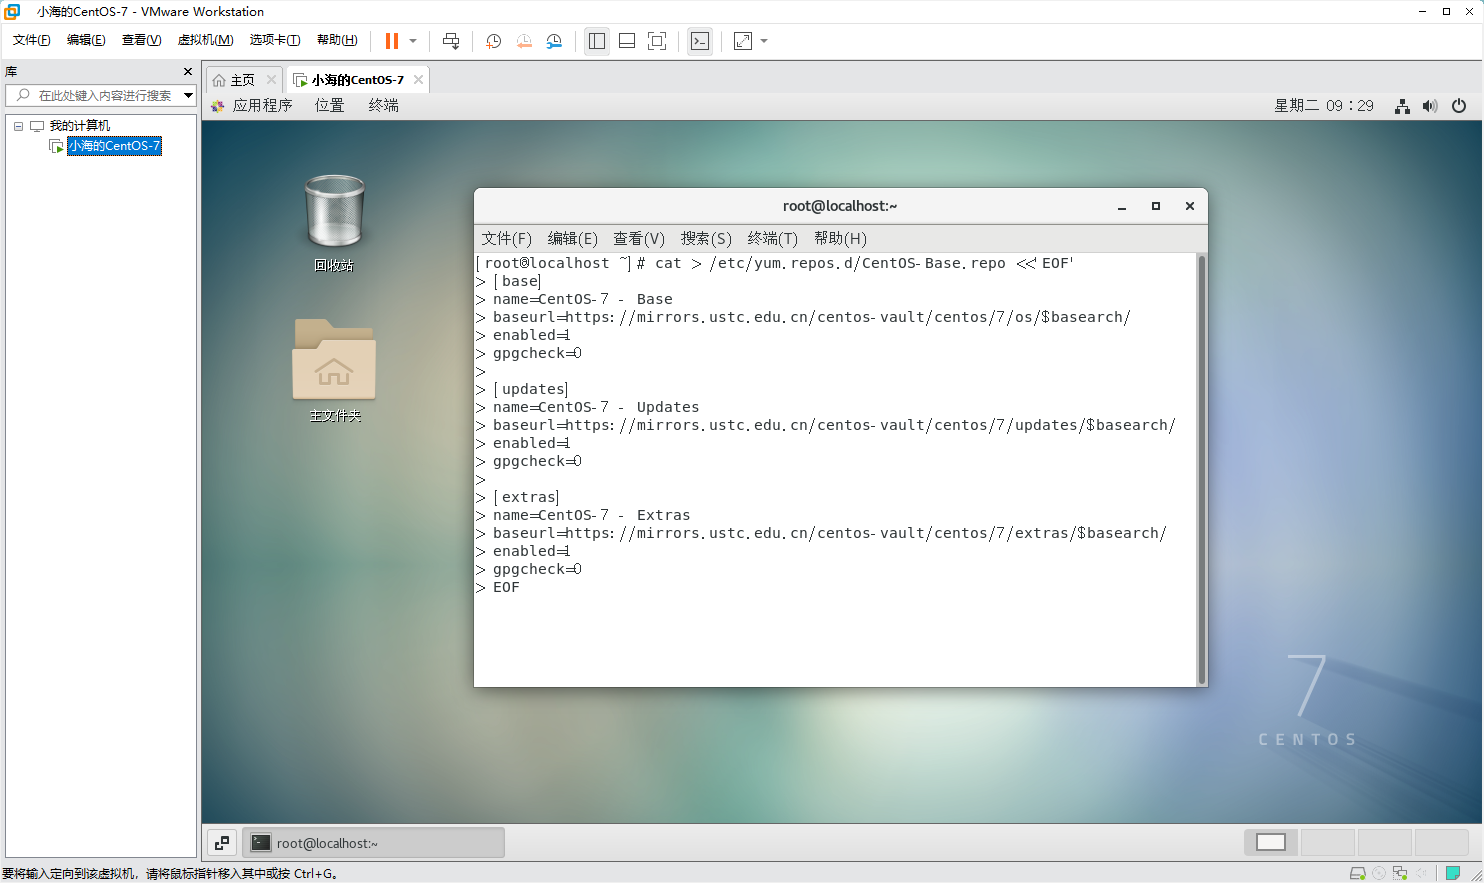Switch to the first workspace
1484x883 pixels.
[x=1271, y=842]
